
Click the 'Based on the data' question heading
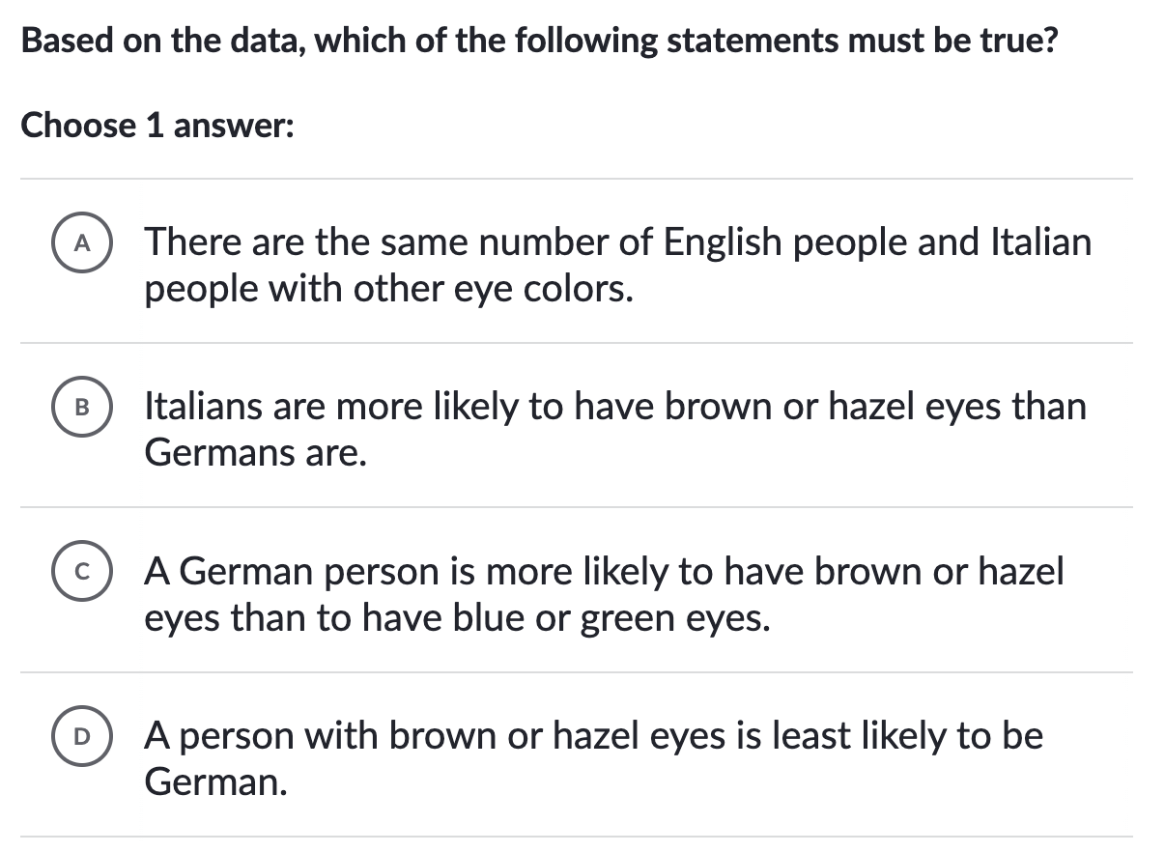539,41
